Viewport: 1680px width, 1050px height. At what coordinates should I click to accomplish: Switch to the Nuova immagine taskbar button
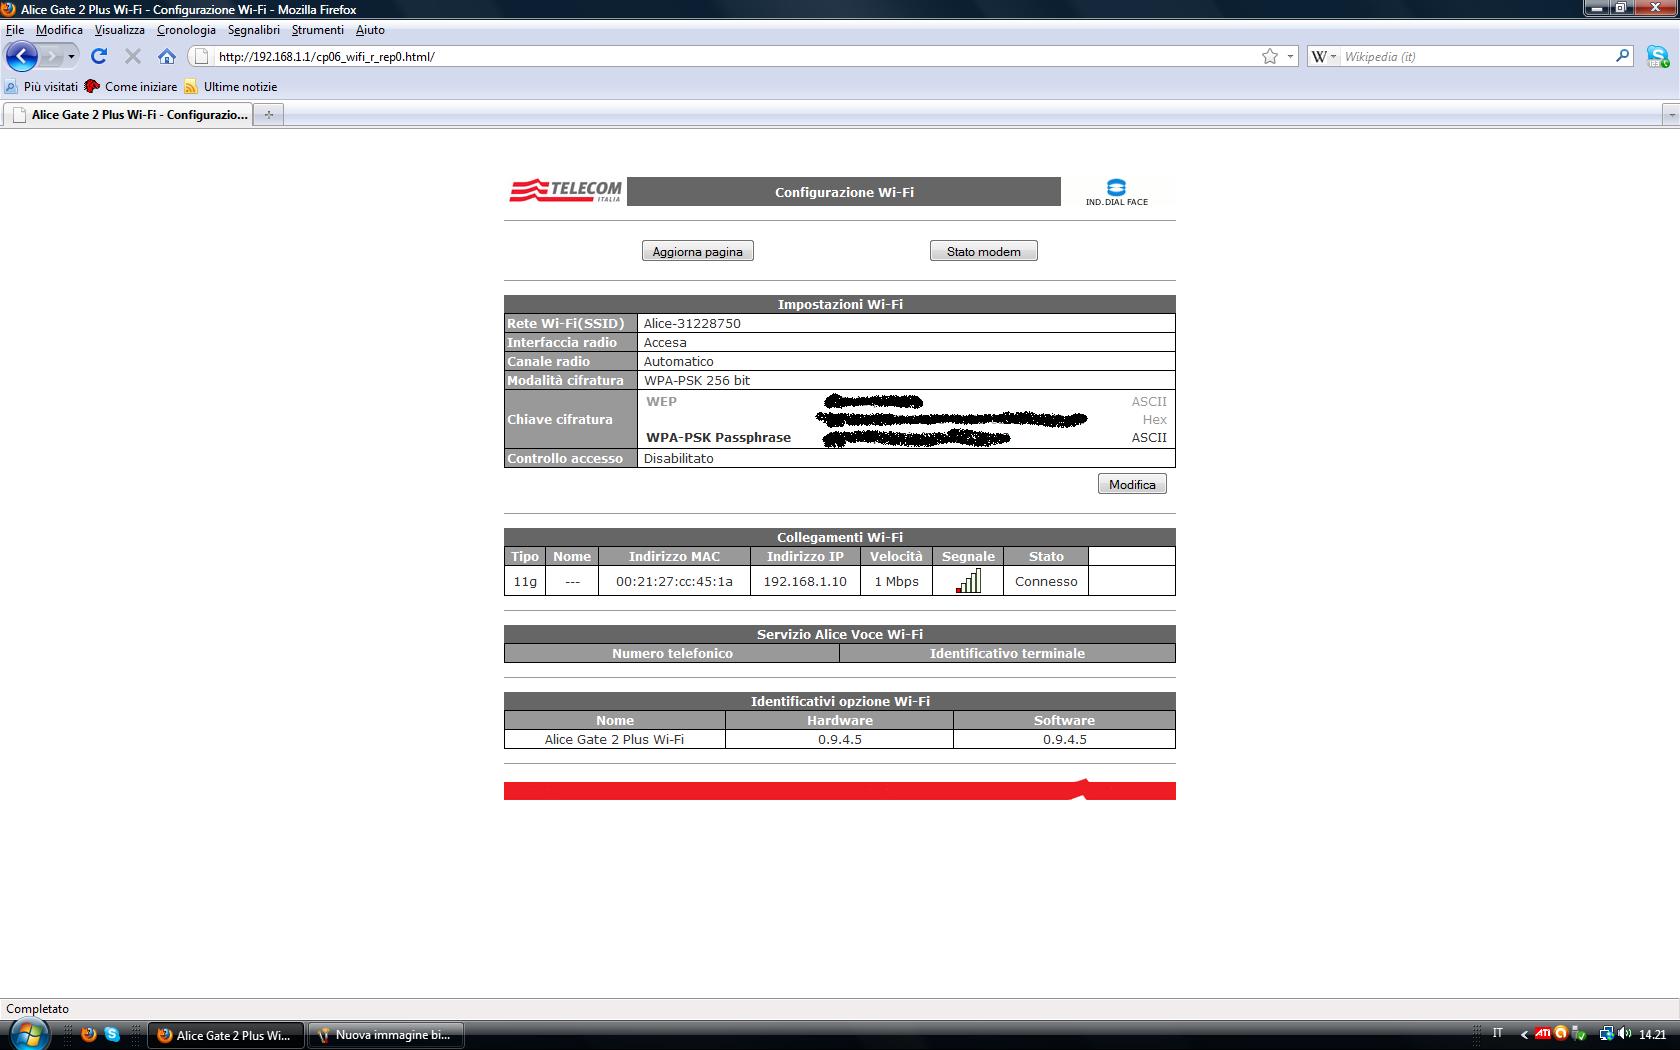click(x=385, y=1035)
